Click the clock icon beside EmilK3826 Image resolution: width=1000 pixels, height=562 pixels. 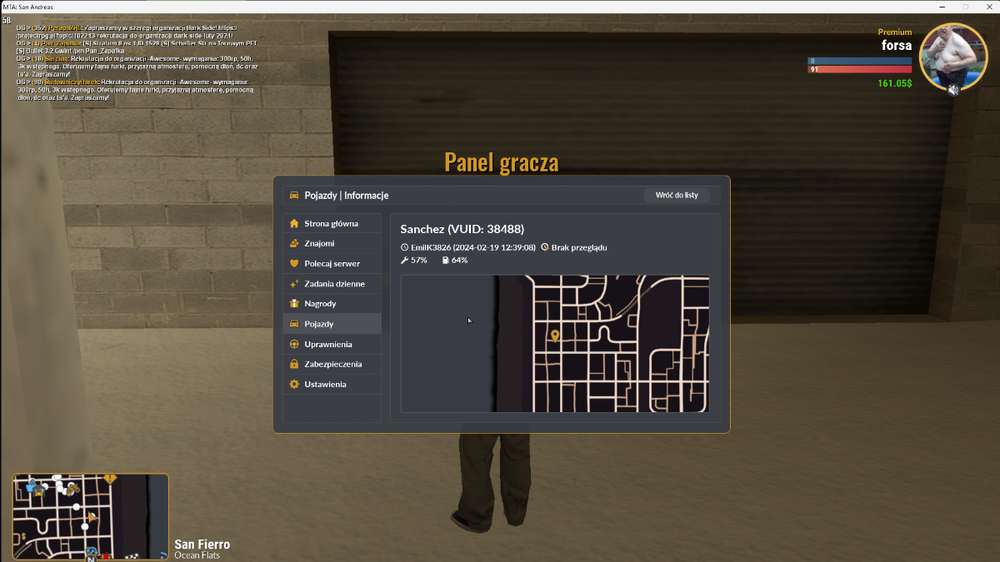point(404,248)
